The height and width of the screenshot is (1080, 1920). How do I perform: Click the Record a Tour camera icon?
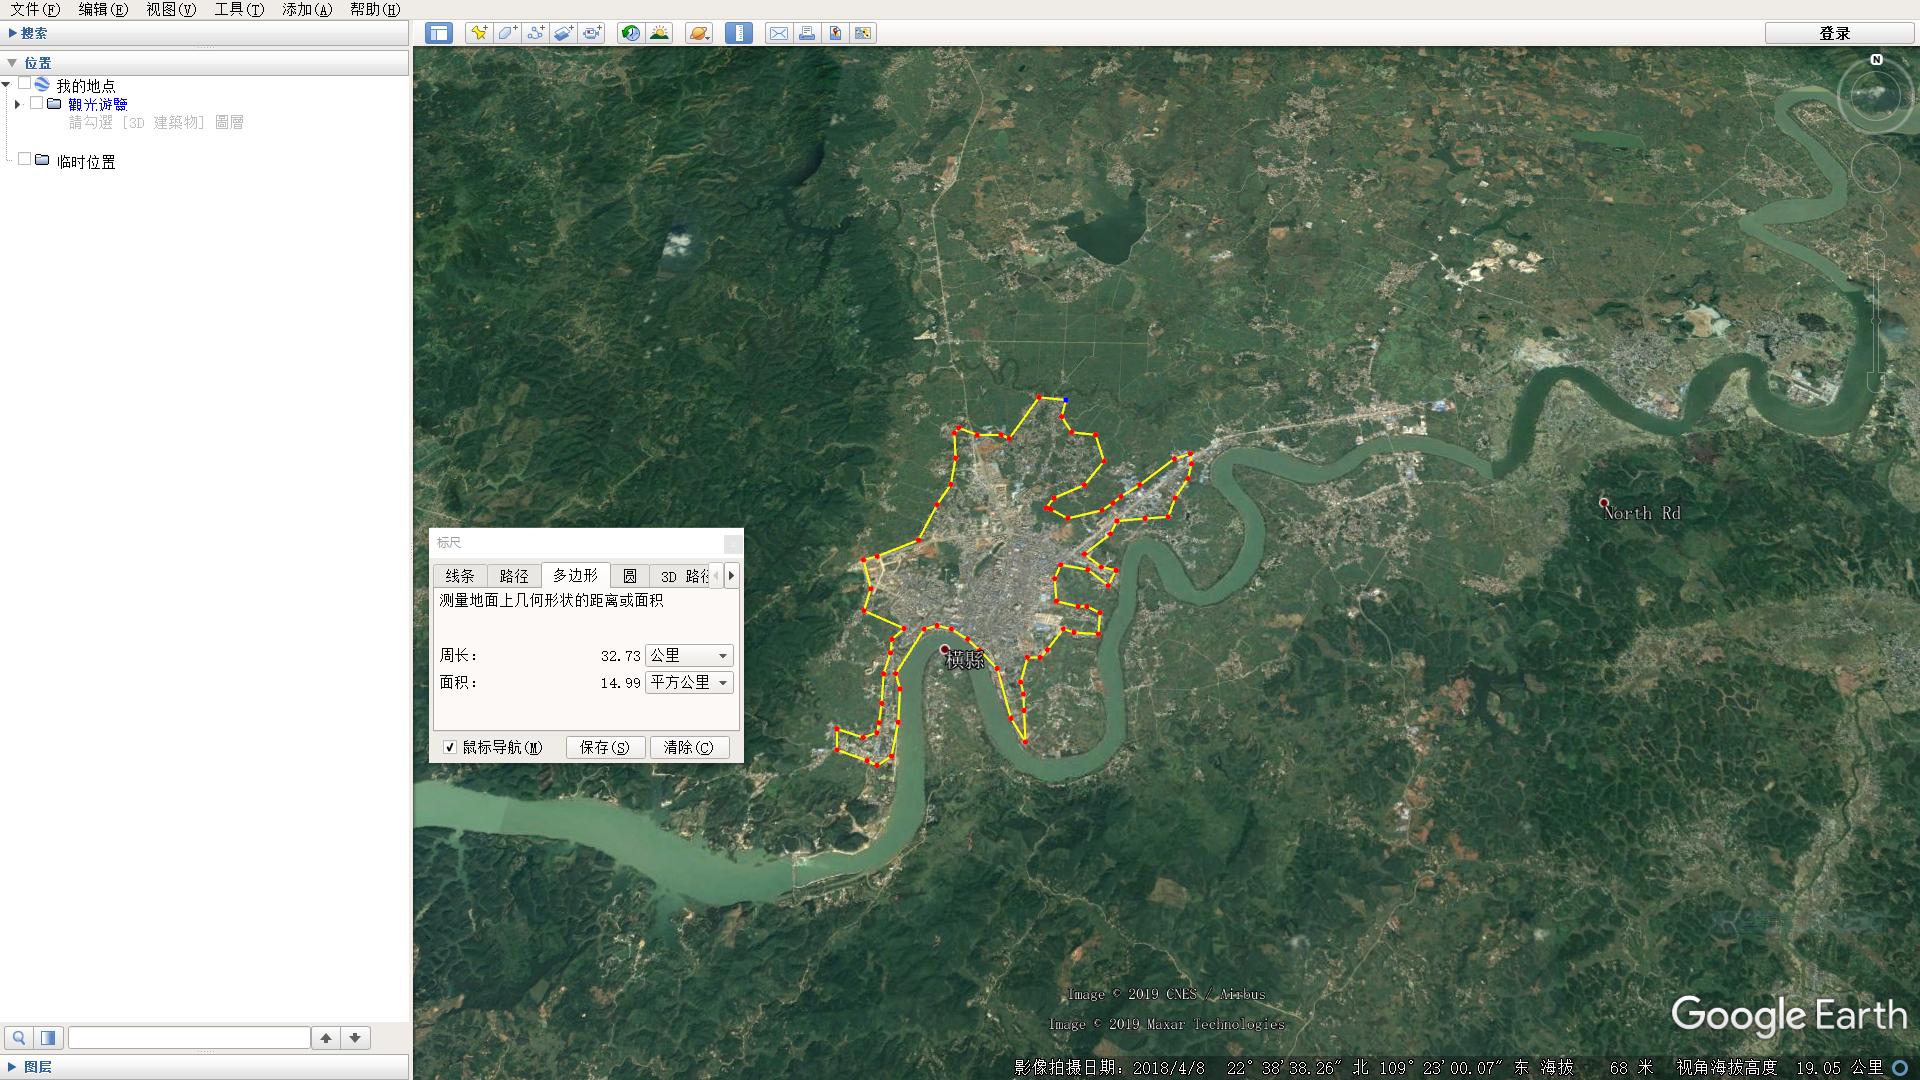coord(592,33)
